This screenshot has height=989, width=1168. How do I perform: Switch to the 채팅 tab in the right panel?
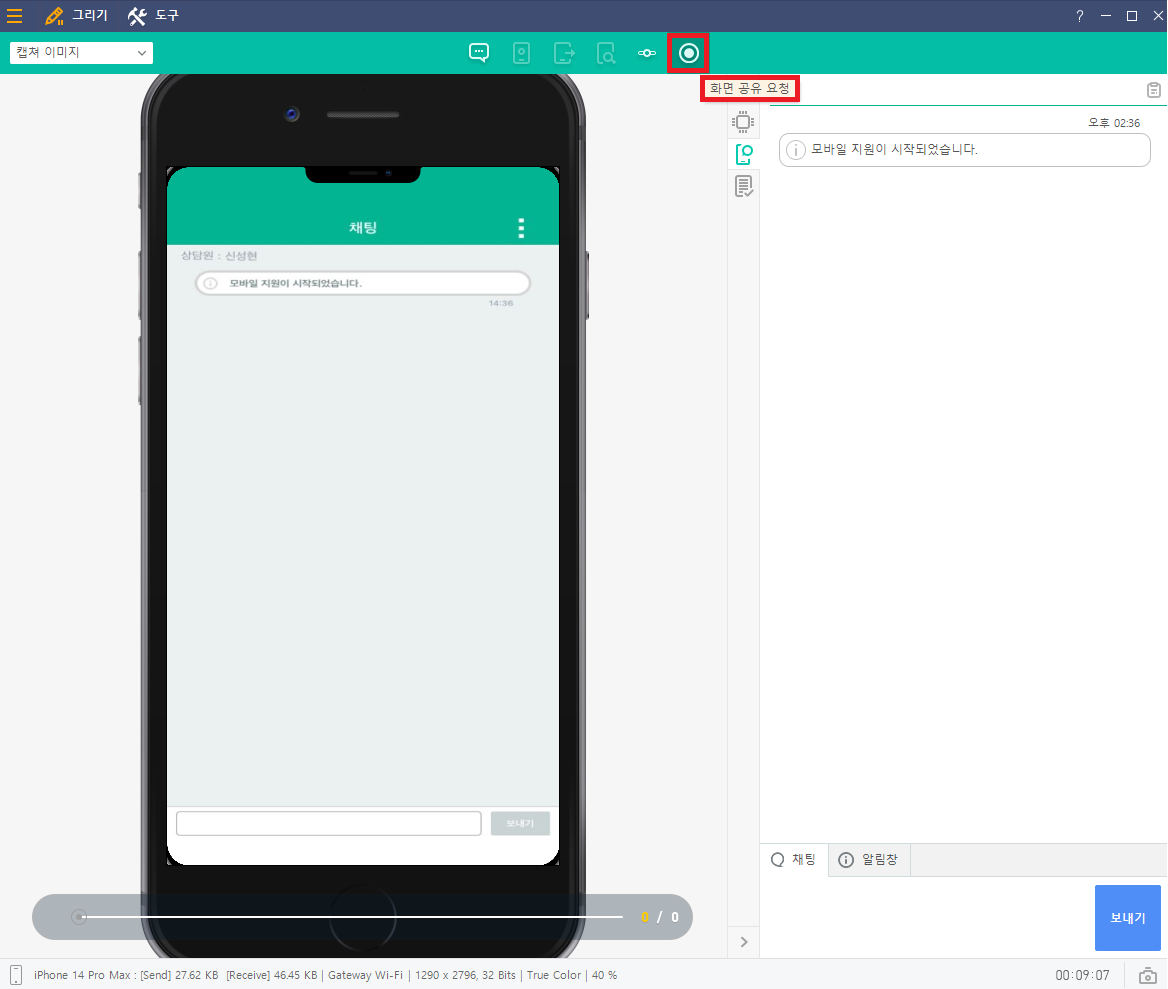pyautogui.click(x=794, y=859)
